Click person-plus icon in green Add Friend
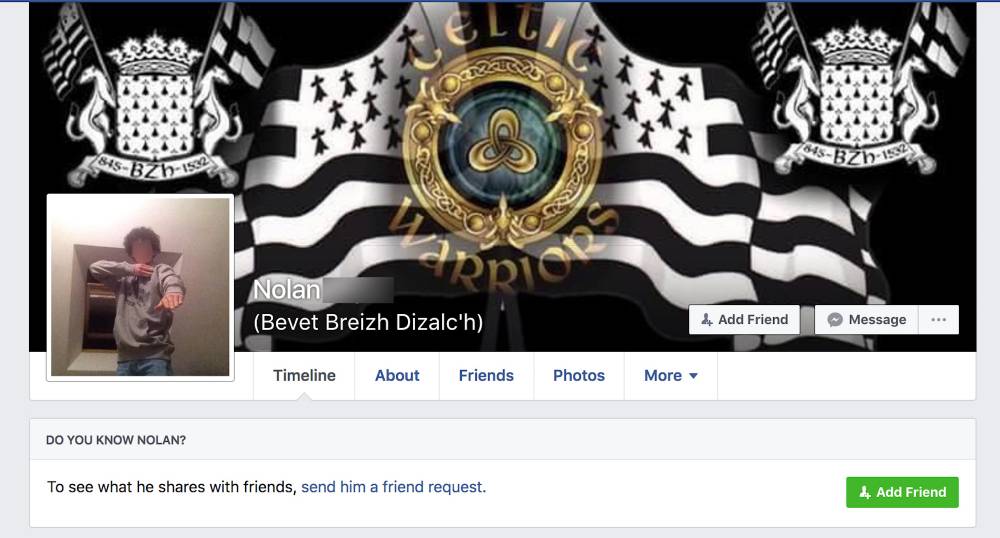Screen dimensions: 1000x538 pos(865,492)
